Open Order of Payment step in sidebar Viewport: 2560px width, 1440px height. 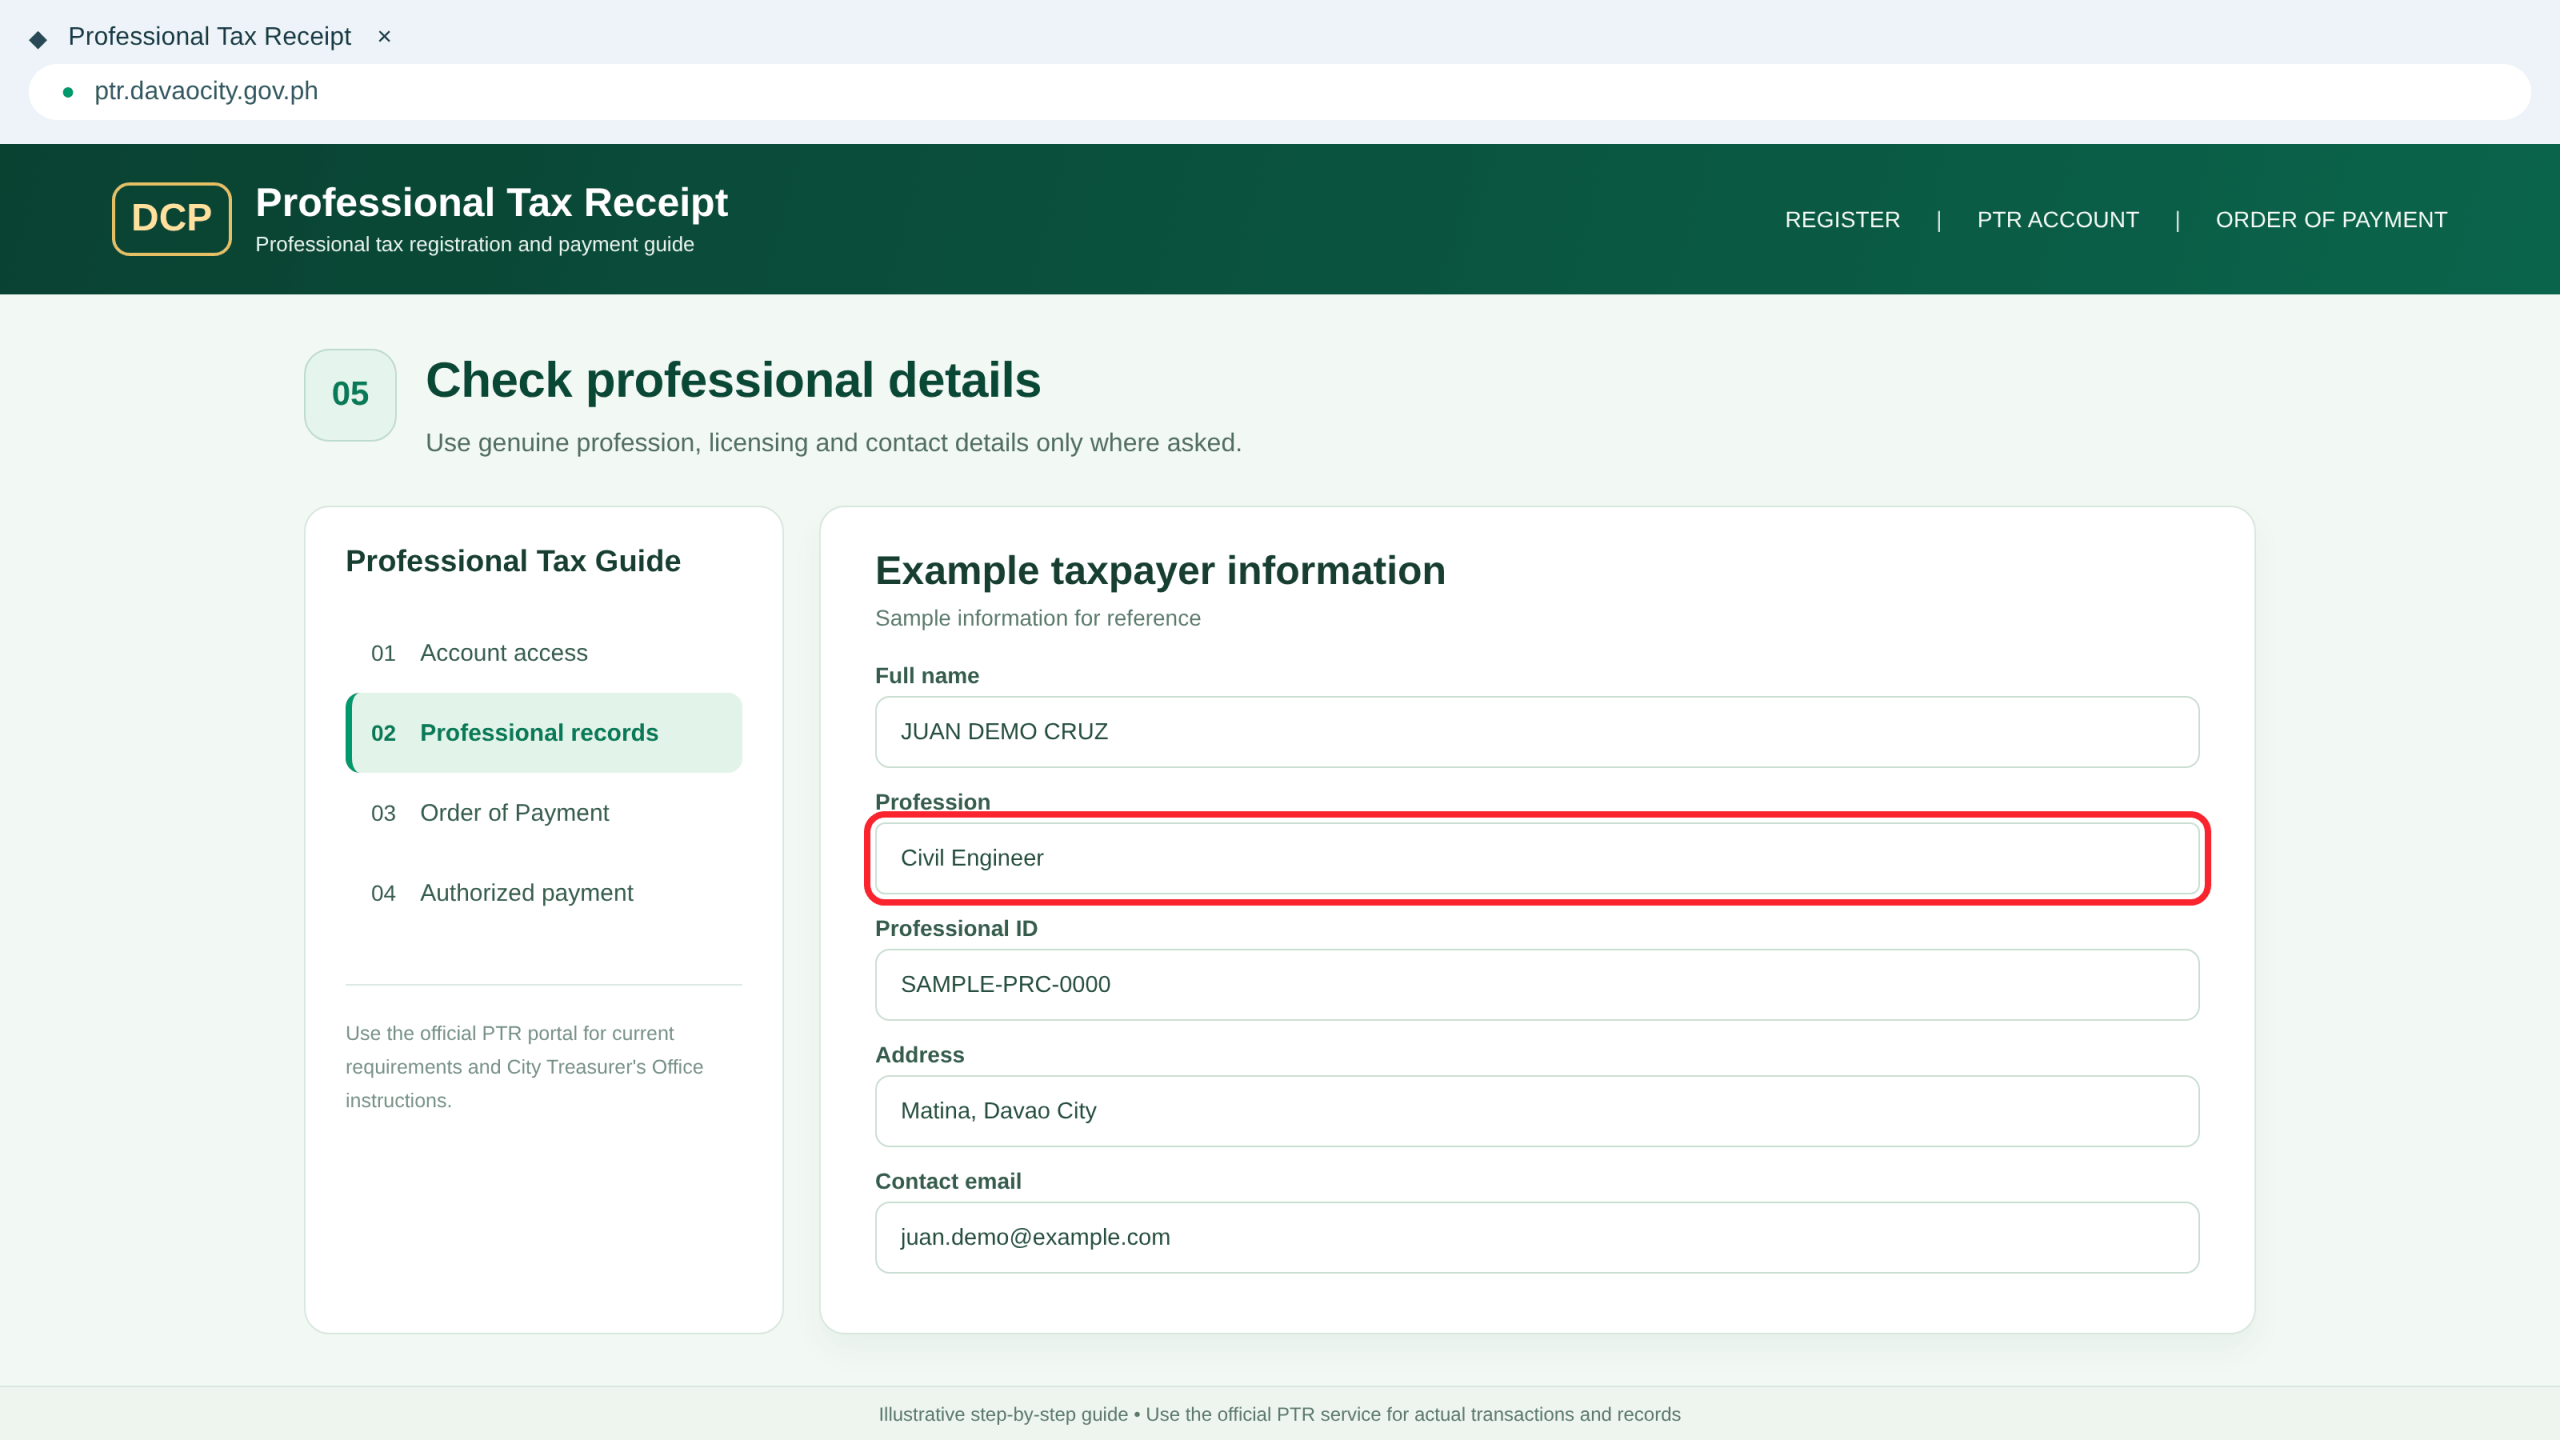pos(544,813)
